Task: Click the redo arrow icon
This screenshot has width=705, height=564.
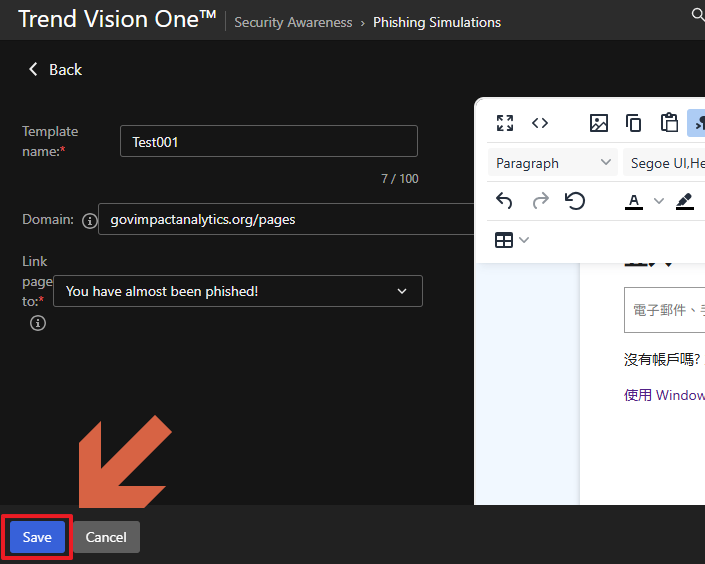Action: 540,201
